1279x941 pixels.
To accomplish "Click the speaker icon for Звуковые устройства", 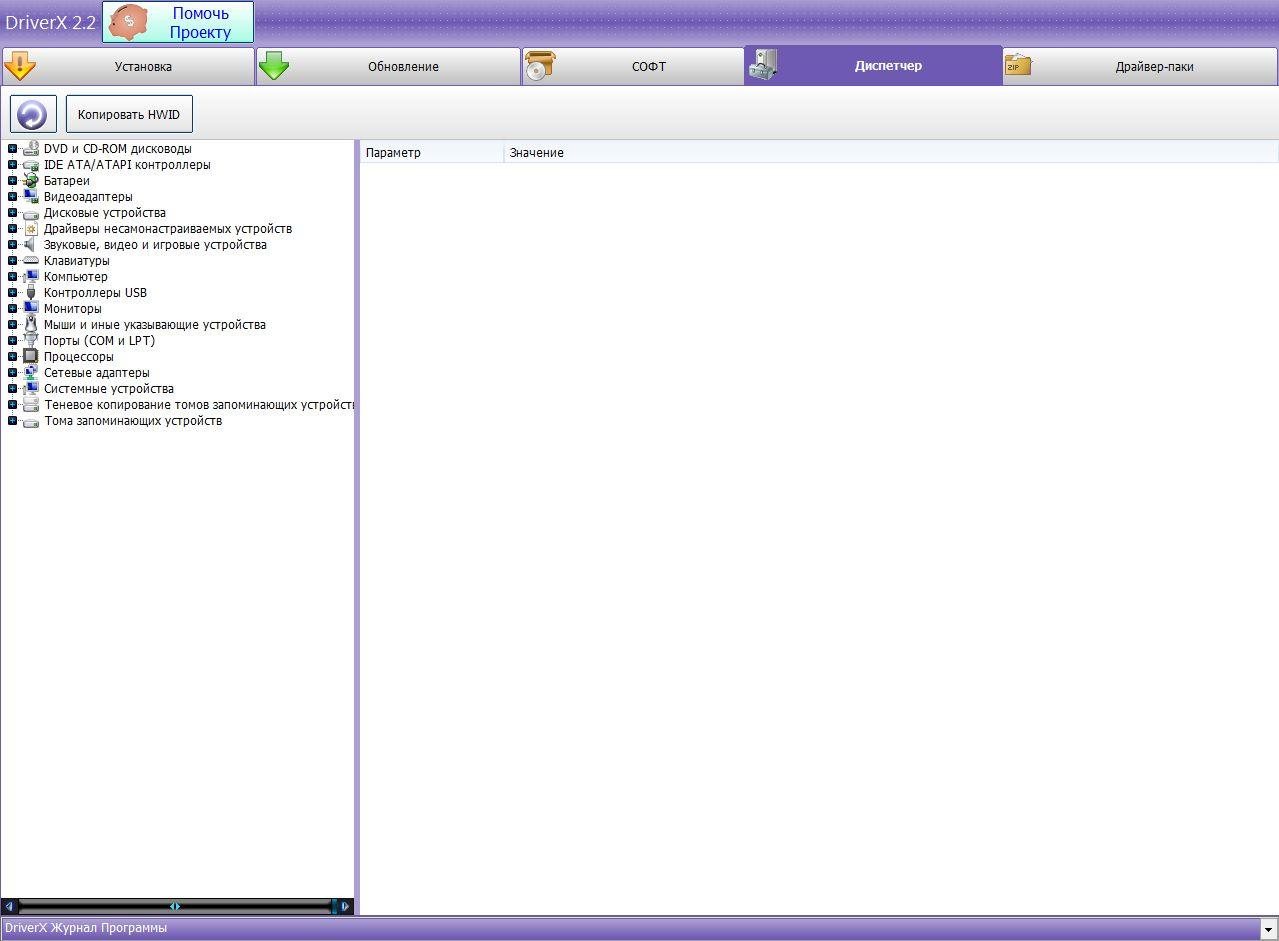I will [30, 245].
